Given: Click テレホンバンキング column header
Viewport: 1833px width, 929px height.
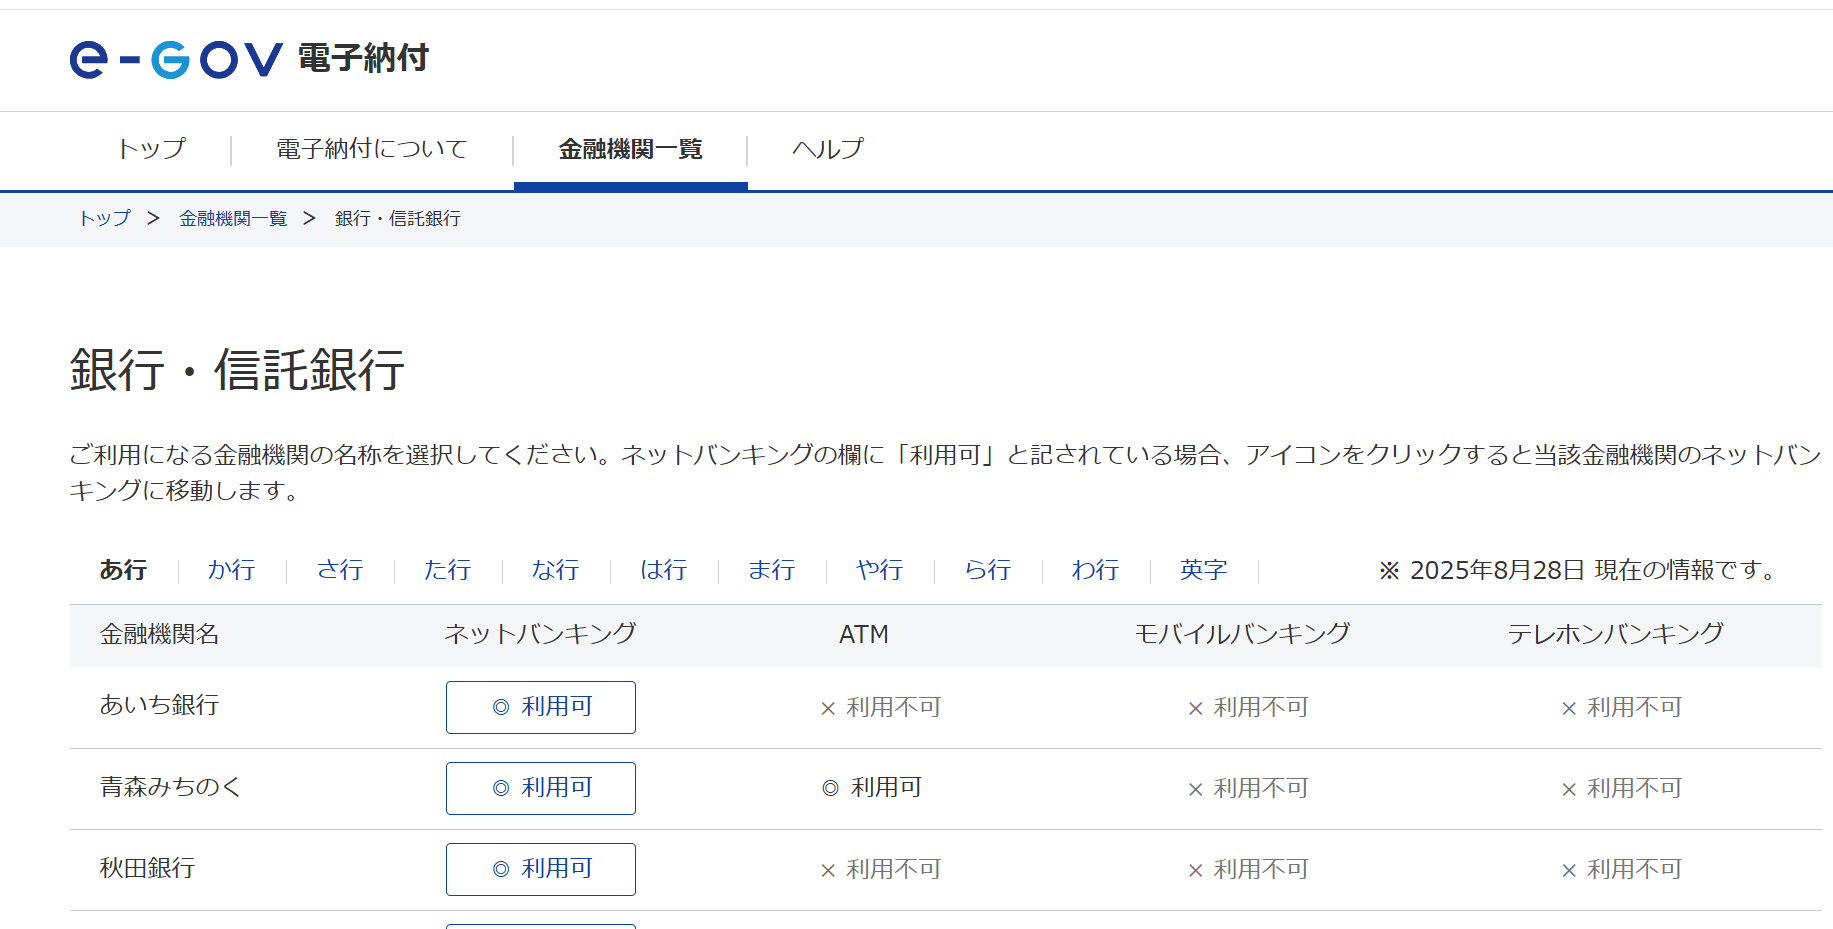Looking at the screenshot, I should 1616,634.
